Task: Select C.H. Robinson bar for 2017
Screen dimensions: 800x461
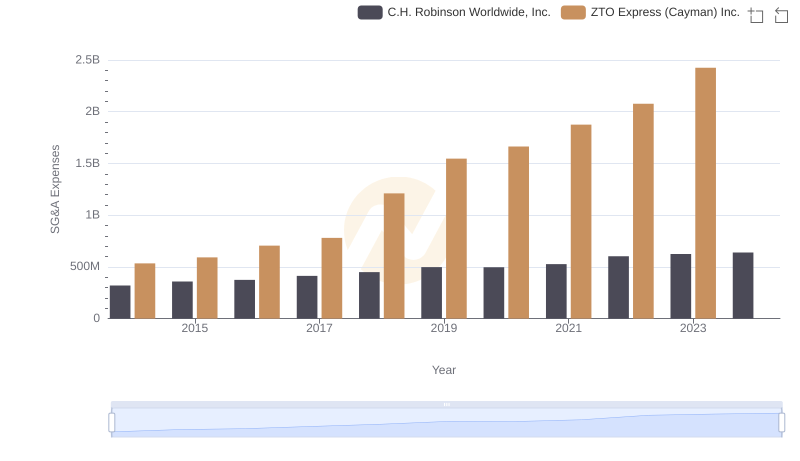Action: [x=307, y=297]
